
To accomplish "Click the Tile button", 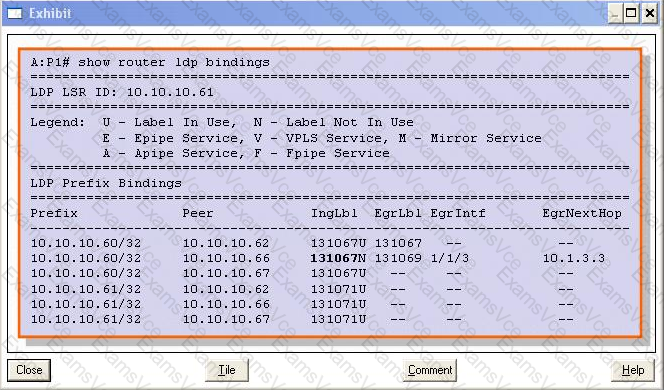I will [x=227, y=370].
